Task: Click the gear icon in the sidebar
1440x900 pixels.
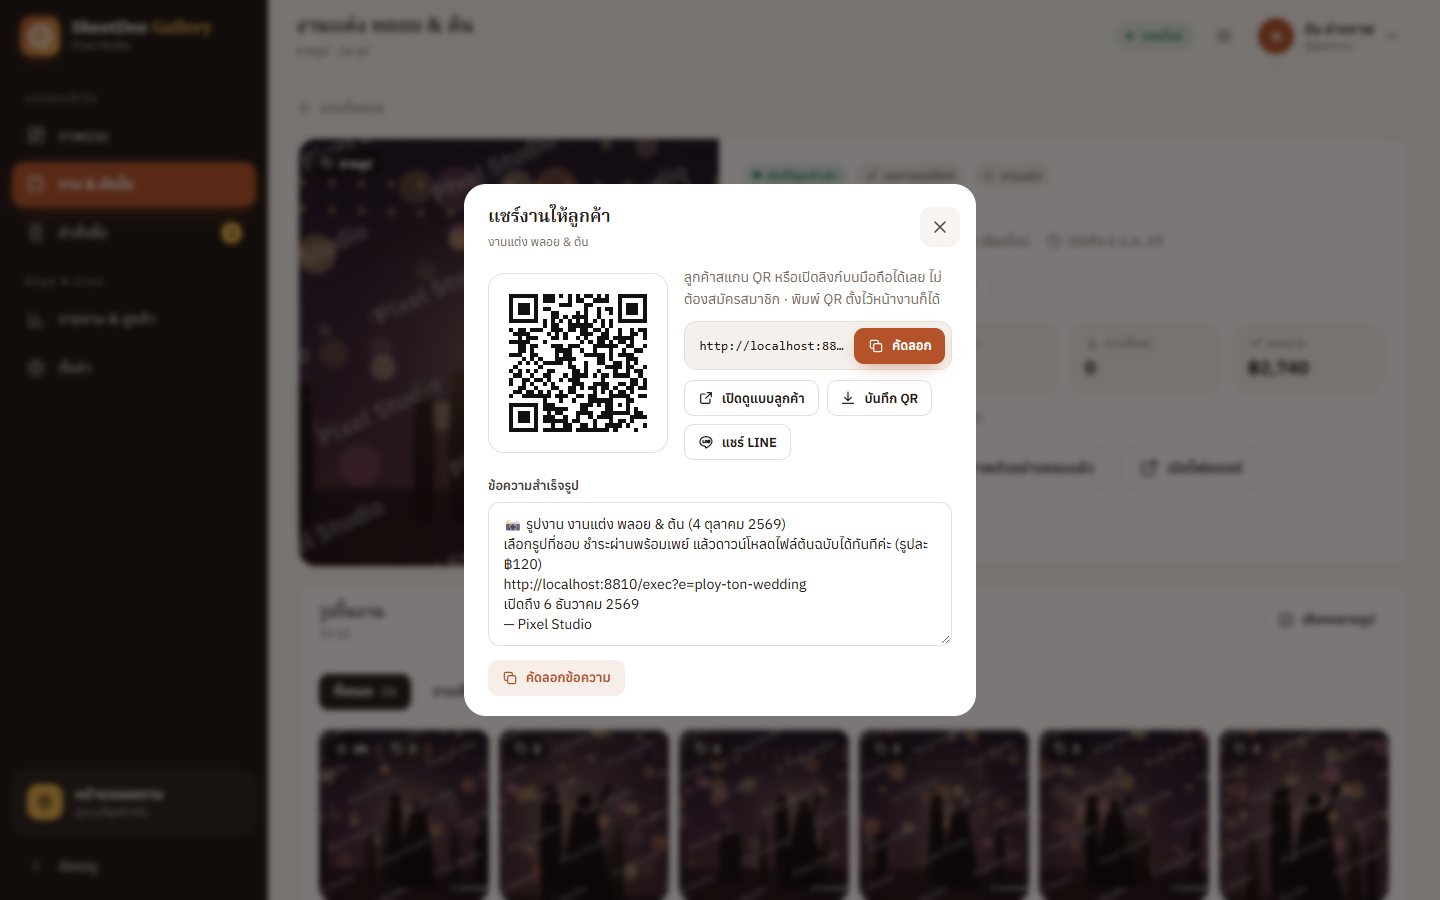Action: point(36,367)
